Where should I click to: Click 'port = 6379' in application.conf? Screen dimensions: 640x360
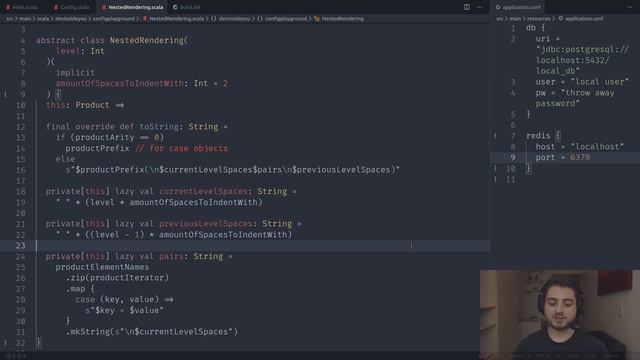(x=563, y=157)
